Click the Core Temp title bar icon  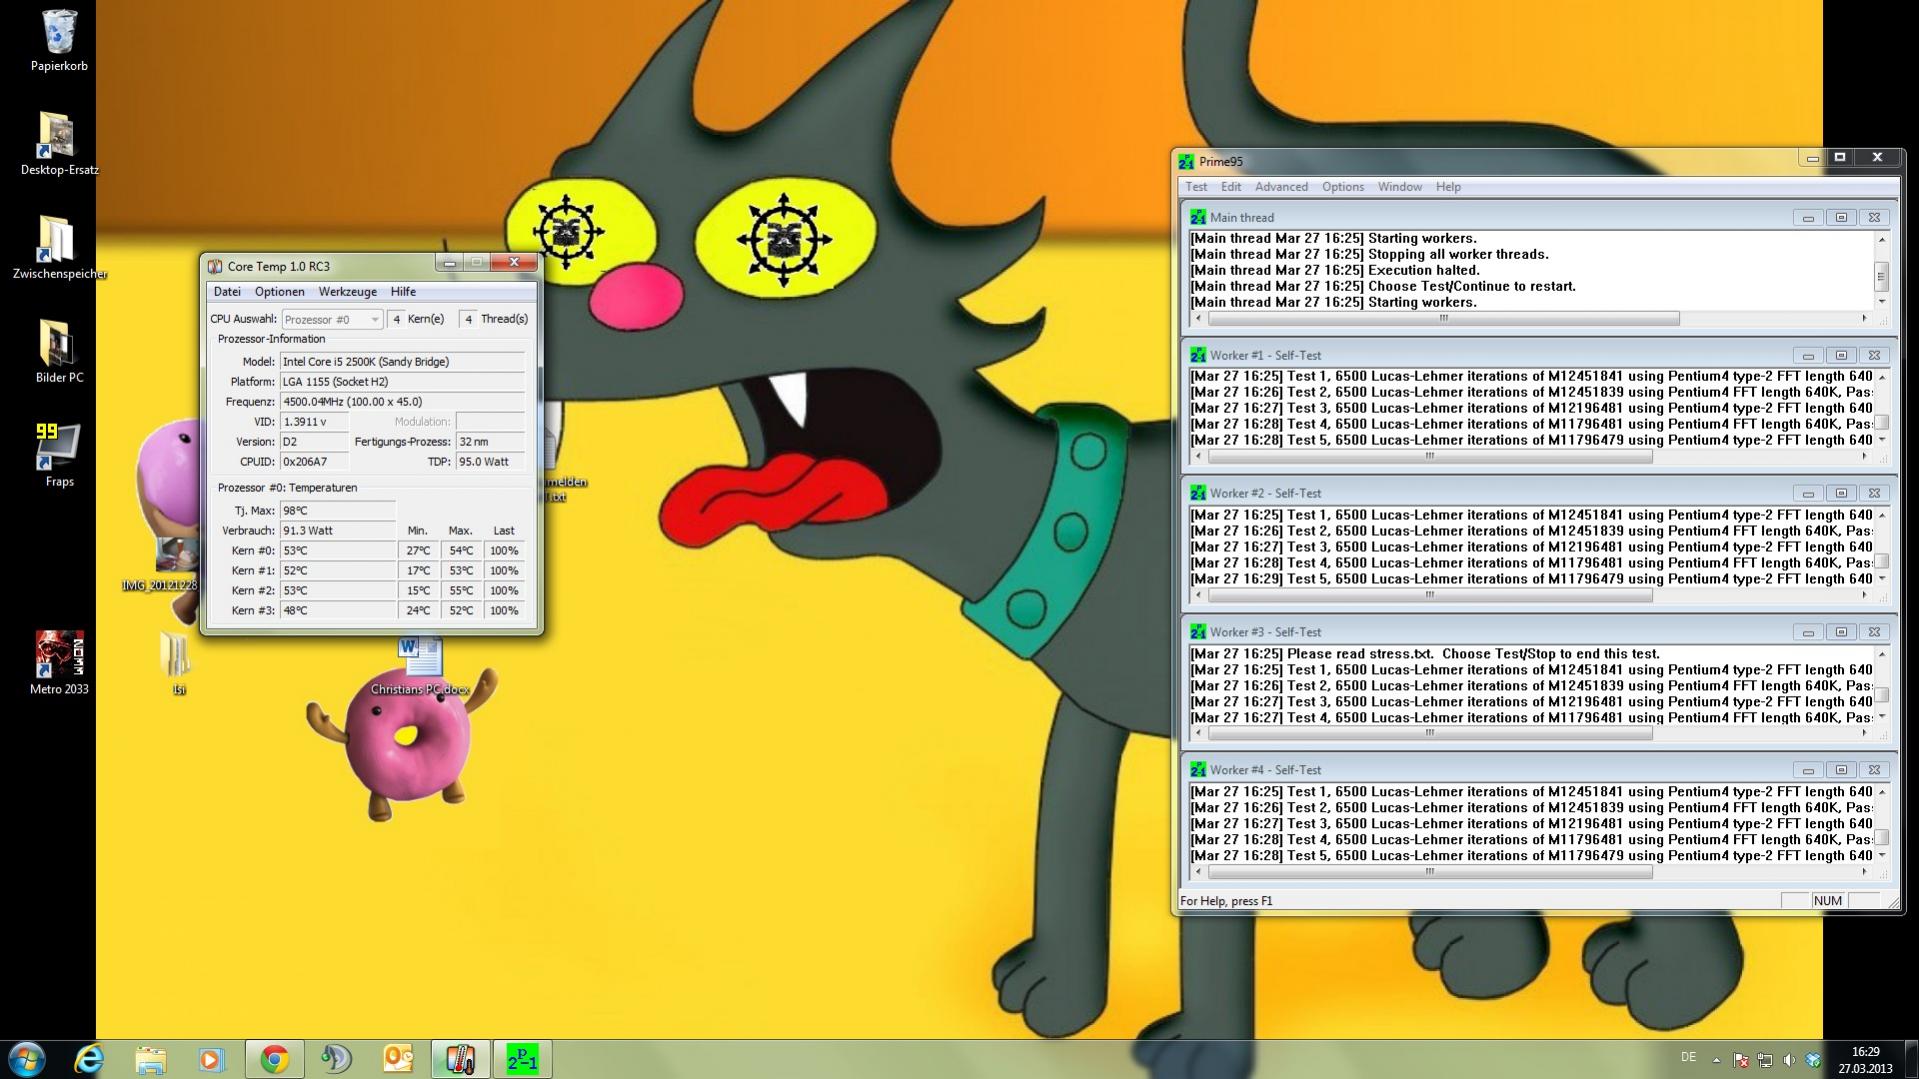215,266
